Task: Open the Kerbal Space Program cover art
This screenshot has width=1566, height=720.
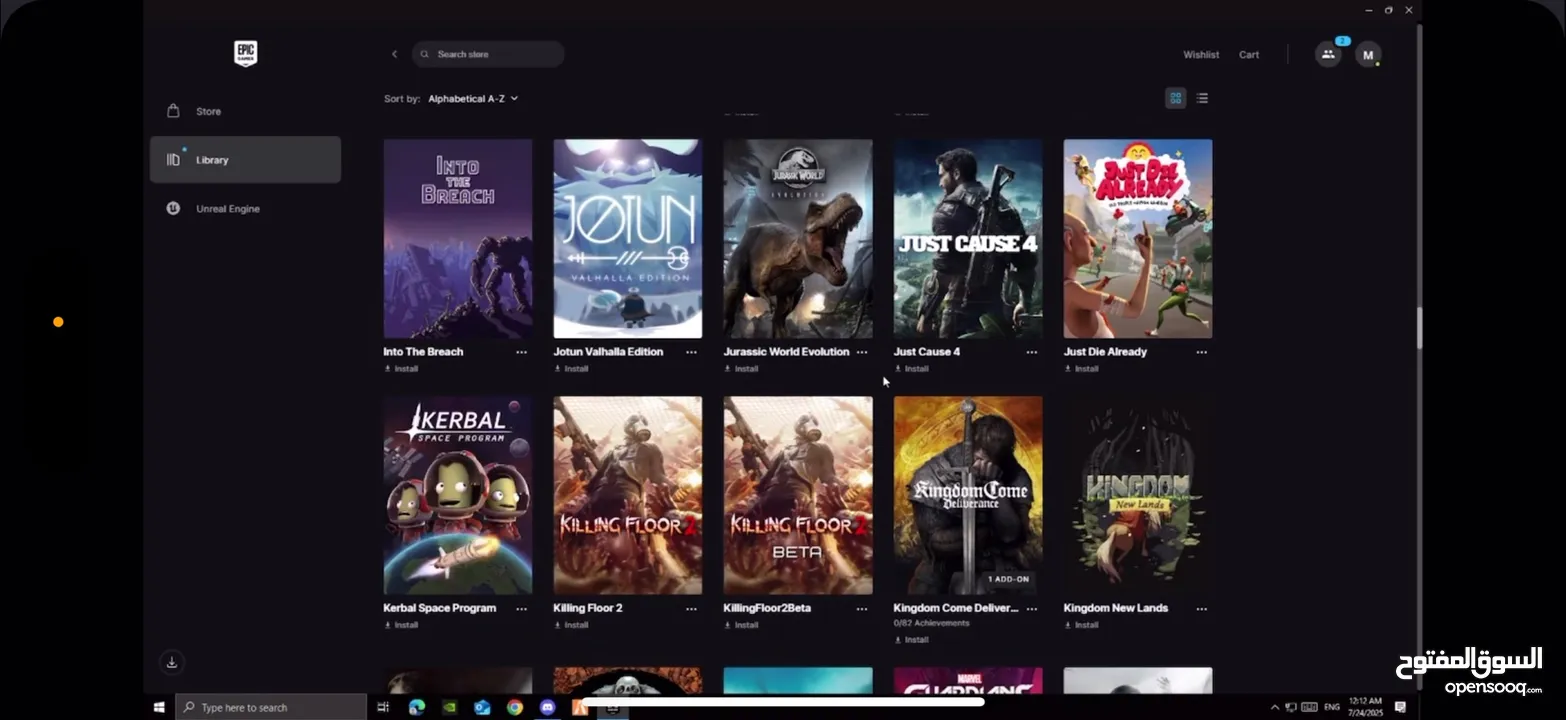Action: tap(458, 495)
